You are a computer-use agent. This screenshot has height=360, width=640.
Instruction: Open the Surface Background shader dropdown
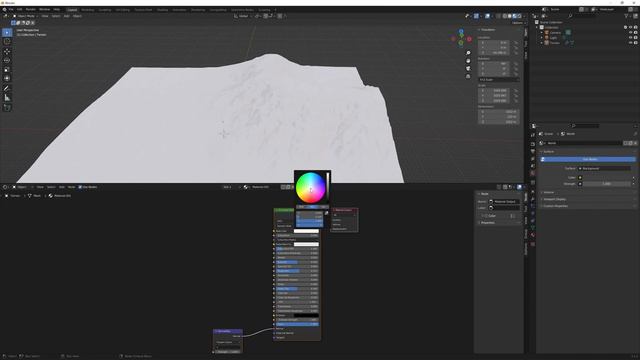click(604, 168)
